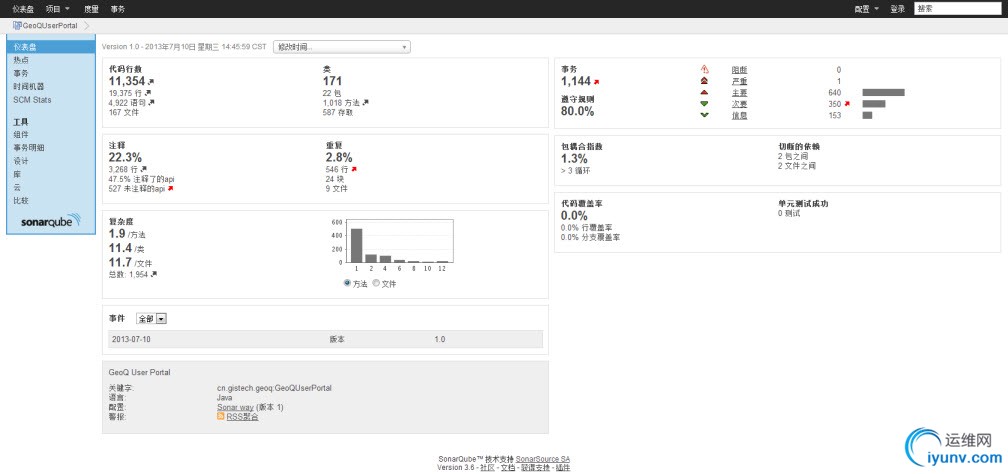The height and width of the screenshot is (474, 1008).
Task: Click the SonarQube logo in sidebar
Action: coord(51,222)
